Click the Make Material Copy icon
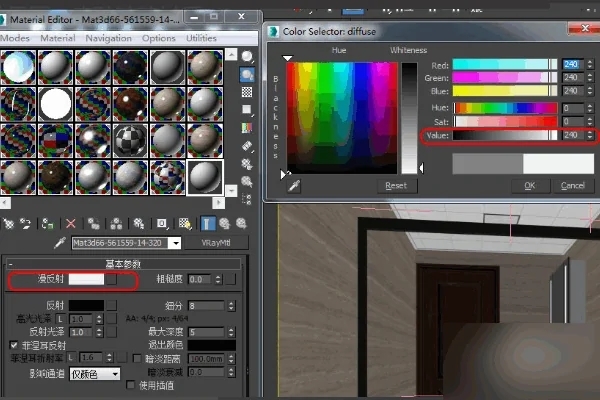The image size is (600, 400). tap(94, 224)
